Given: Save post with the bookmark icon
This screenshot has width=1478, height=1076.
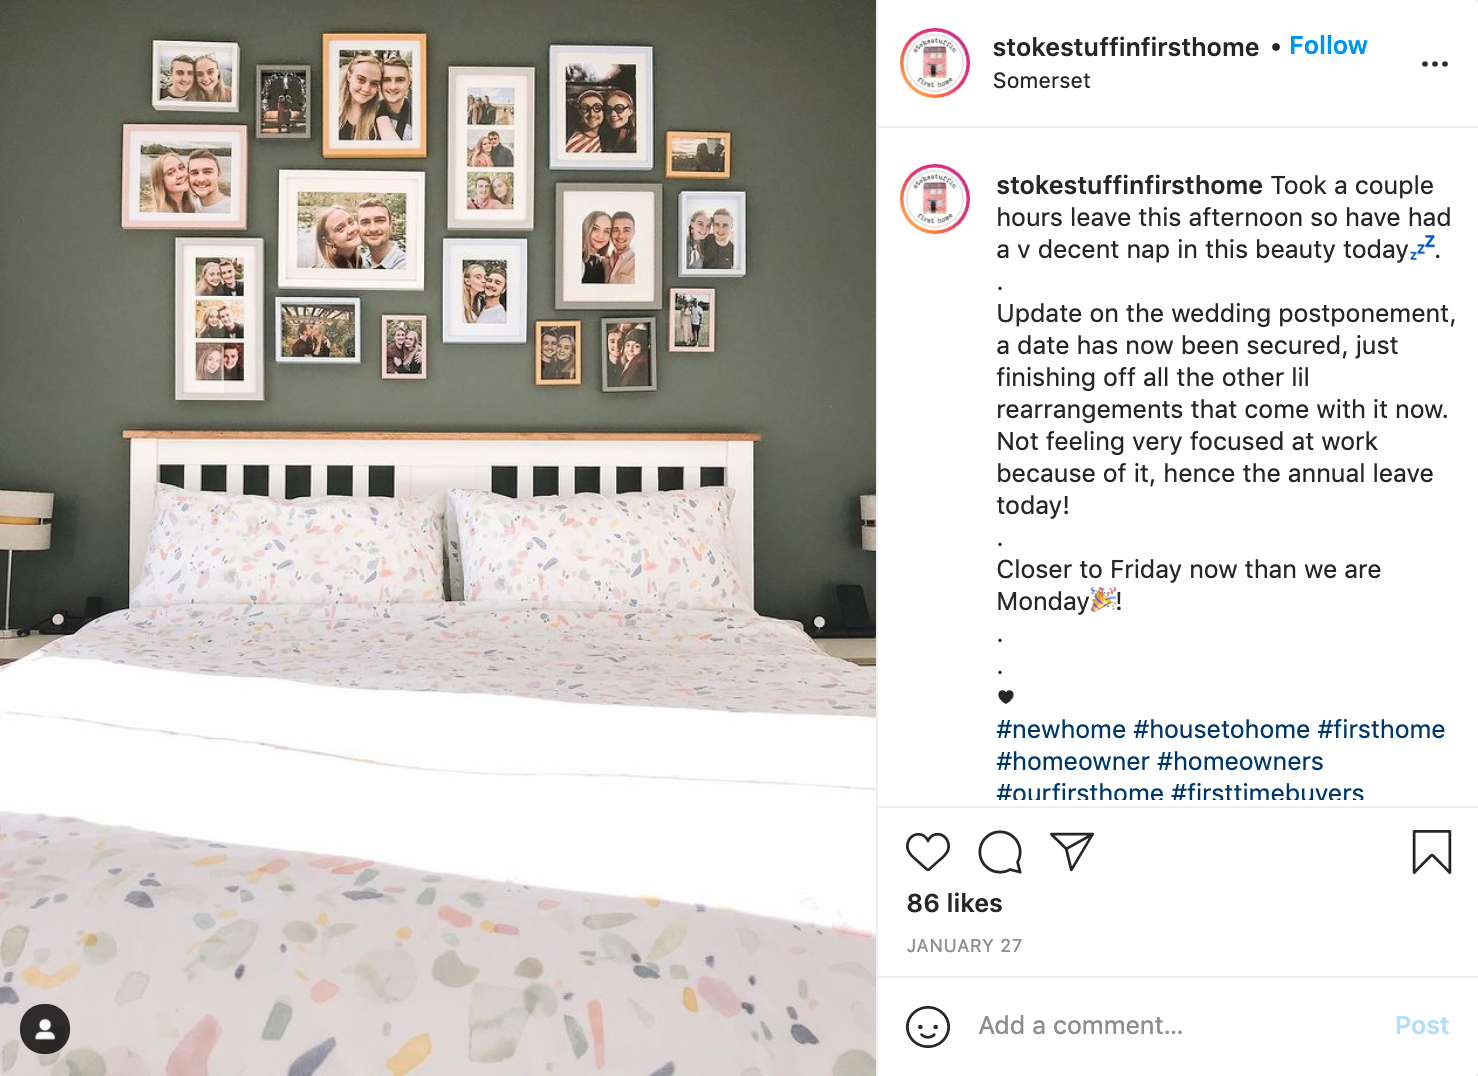Looking at the screenshot, I should point(1431,852).
